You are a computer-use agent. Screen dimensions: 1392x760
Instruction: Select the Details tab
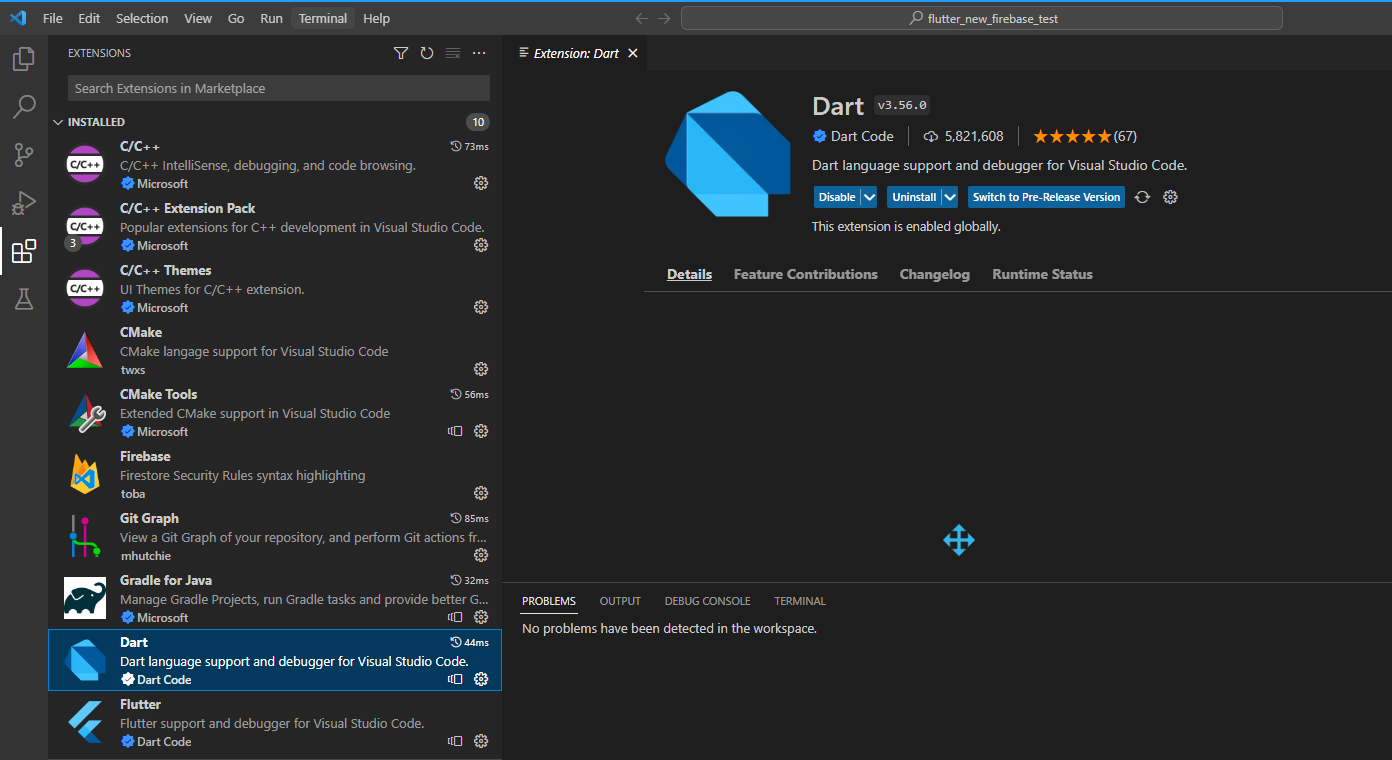pyautogui.click(x=689, y=274)
